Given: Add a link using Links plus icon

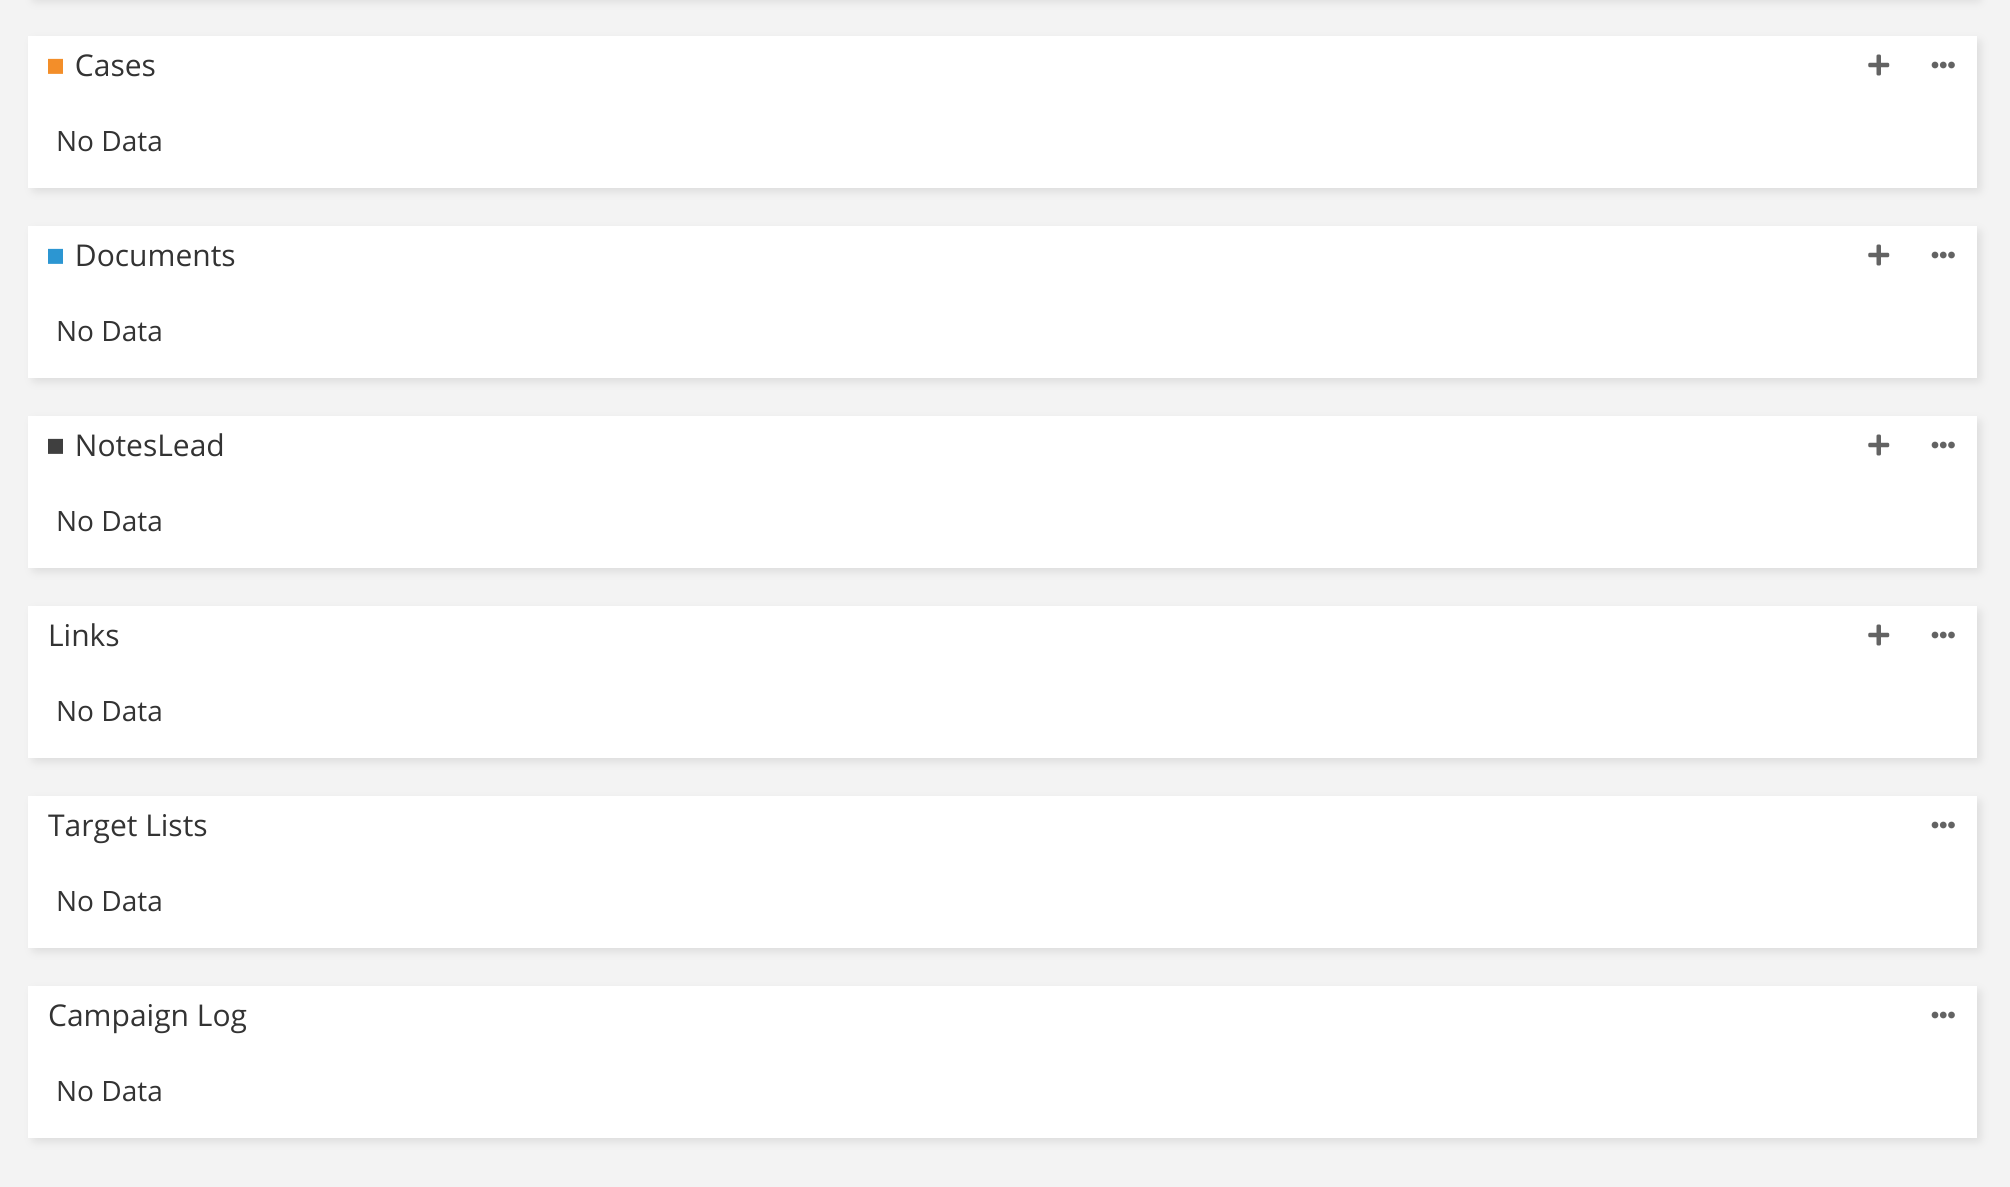Looking at the screenshot, I should point(1878,636).
